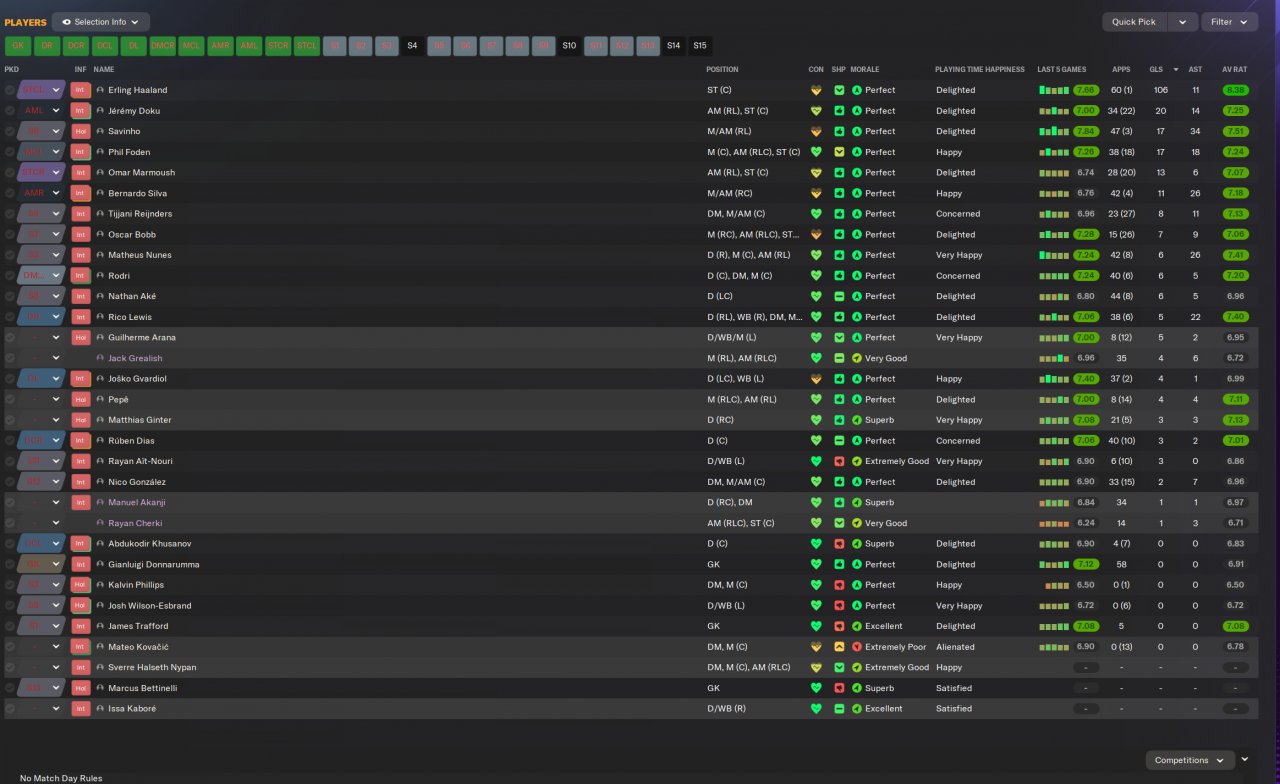Screen dimensions: 1280x784
Task: Click Rayan Cherki's match sharpness icon
Action: point(839,523)
